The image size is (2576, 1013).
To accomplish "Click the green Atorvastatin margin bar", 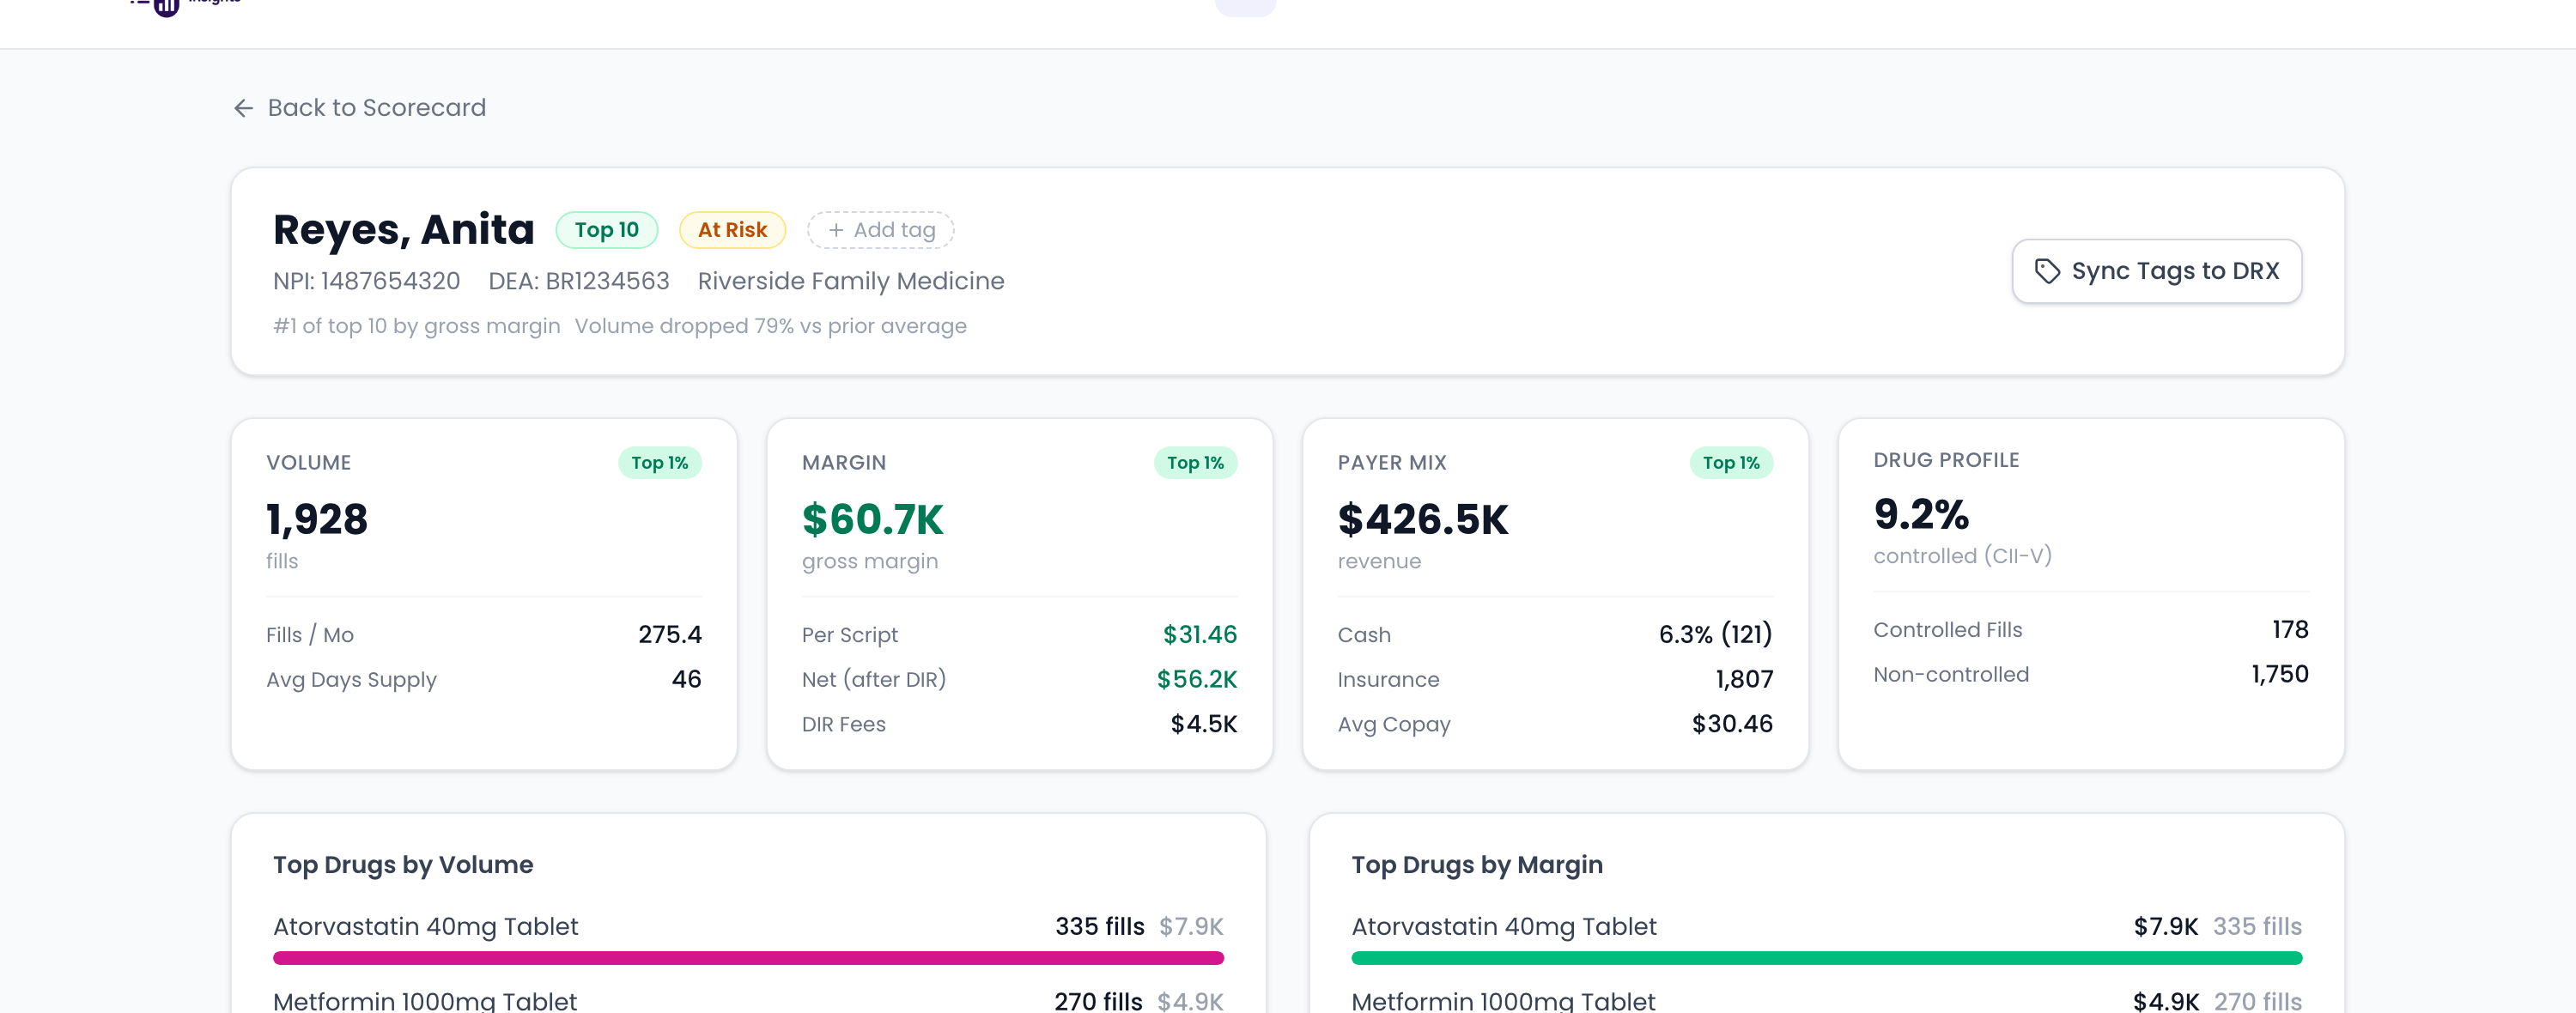I will click(1826, 958).
